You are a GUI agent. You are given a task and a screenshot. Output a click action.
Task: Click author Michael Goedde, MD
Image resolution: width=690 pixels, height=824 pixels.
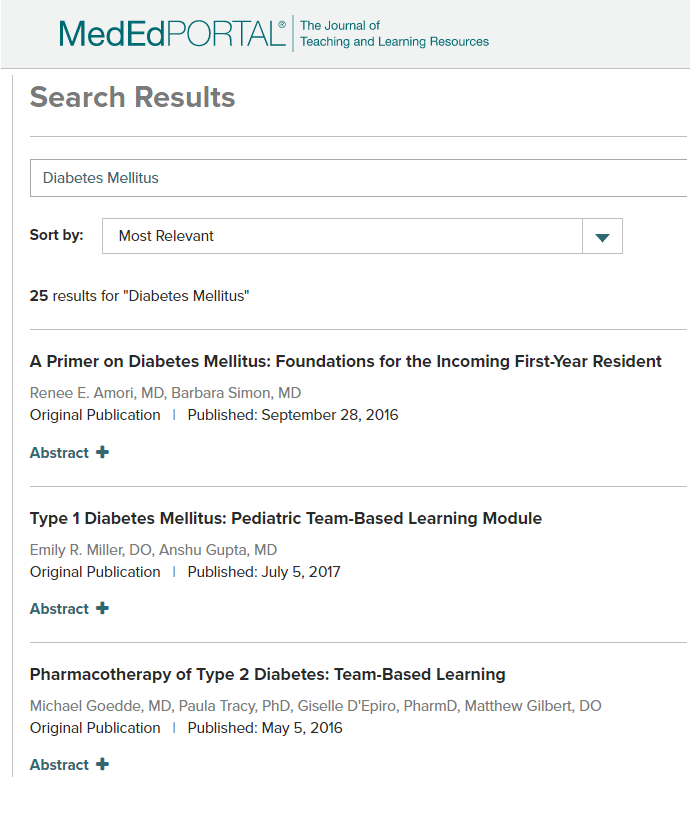tap(100, 706)
